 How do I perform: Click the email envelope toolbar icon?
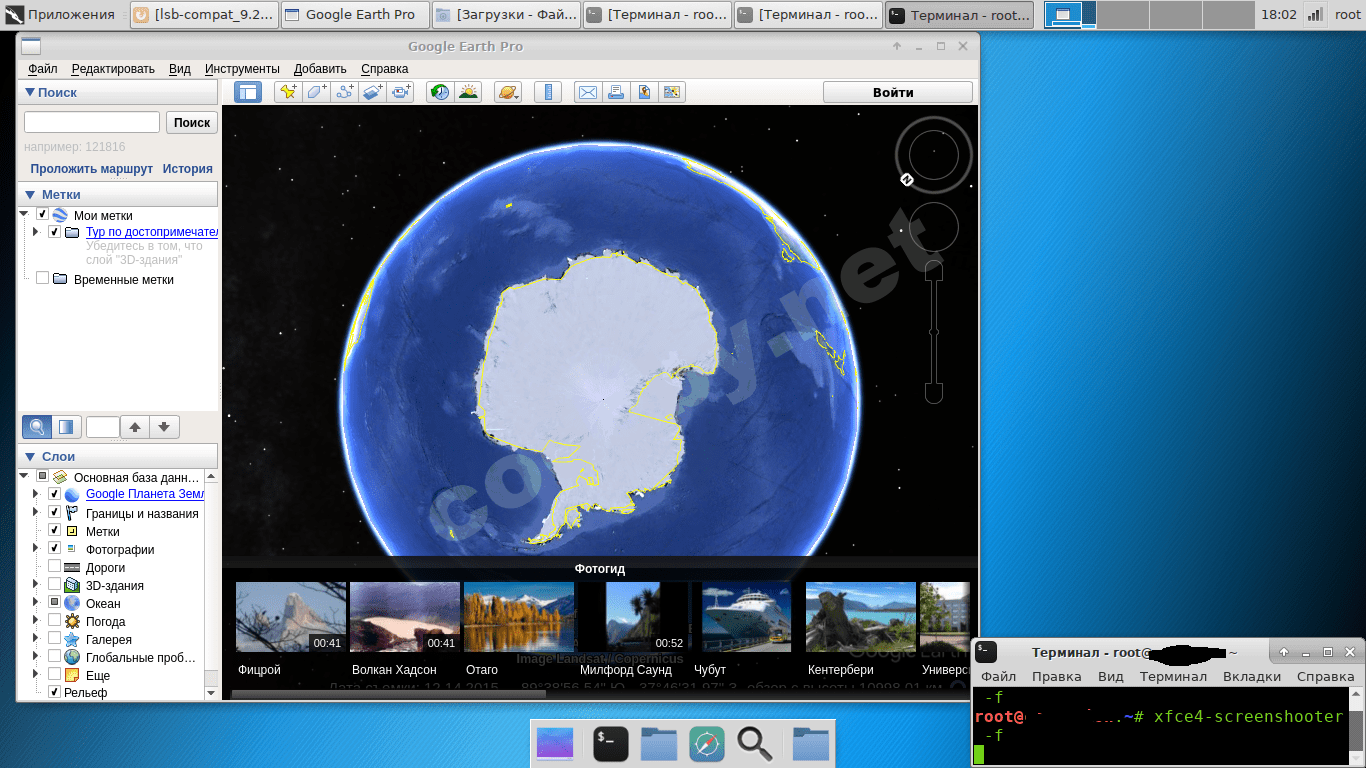[587, 92]
